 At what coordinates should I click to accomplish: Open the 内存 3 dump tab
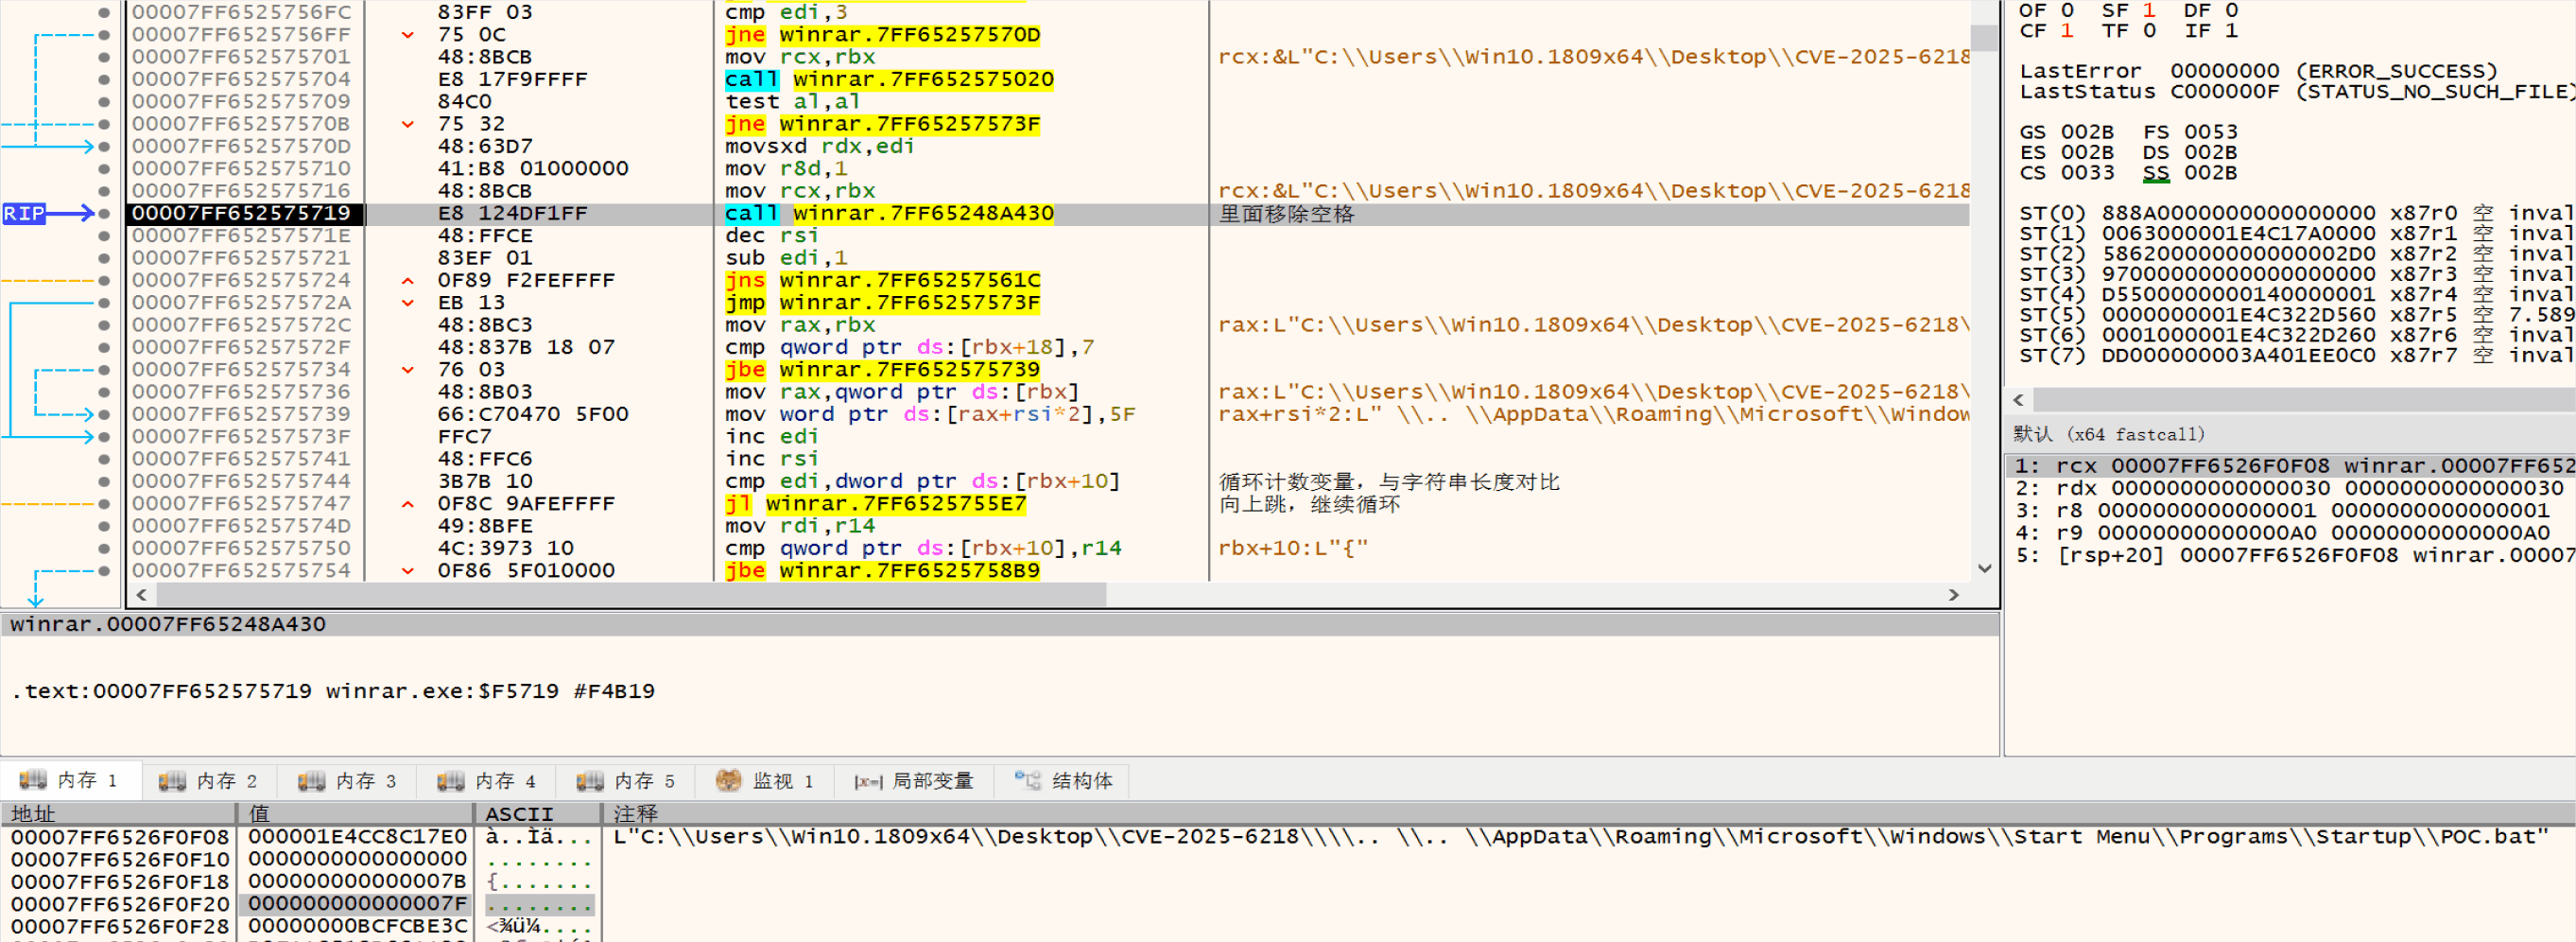point(348,780)
